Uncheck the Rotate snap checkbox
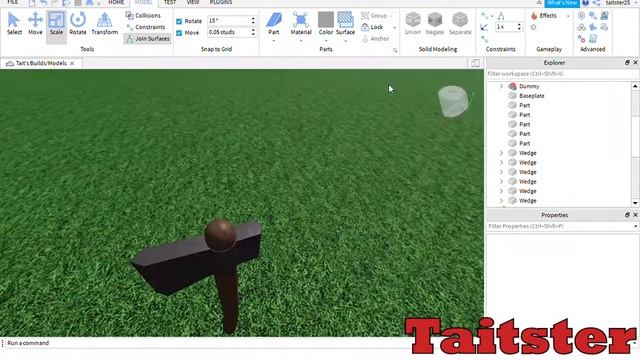 (179, 21)
